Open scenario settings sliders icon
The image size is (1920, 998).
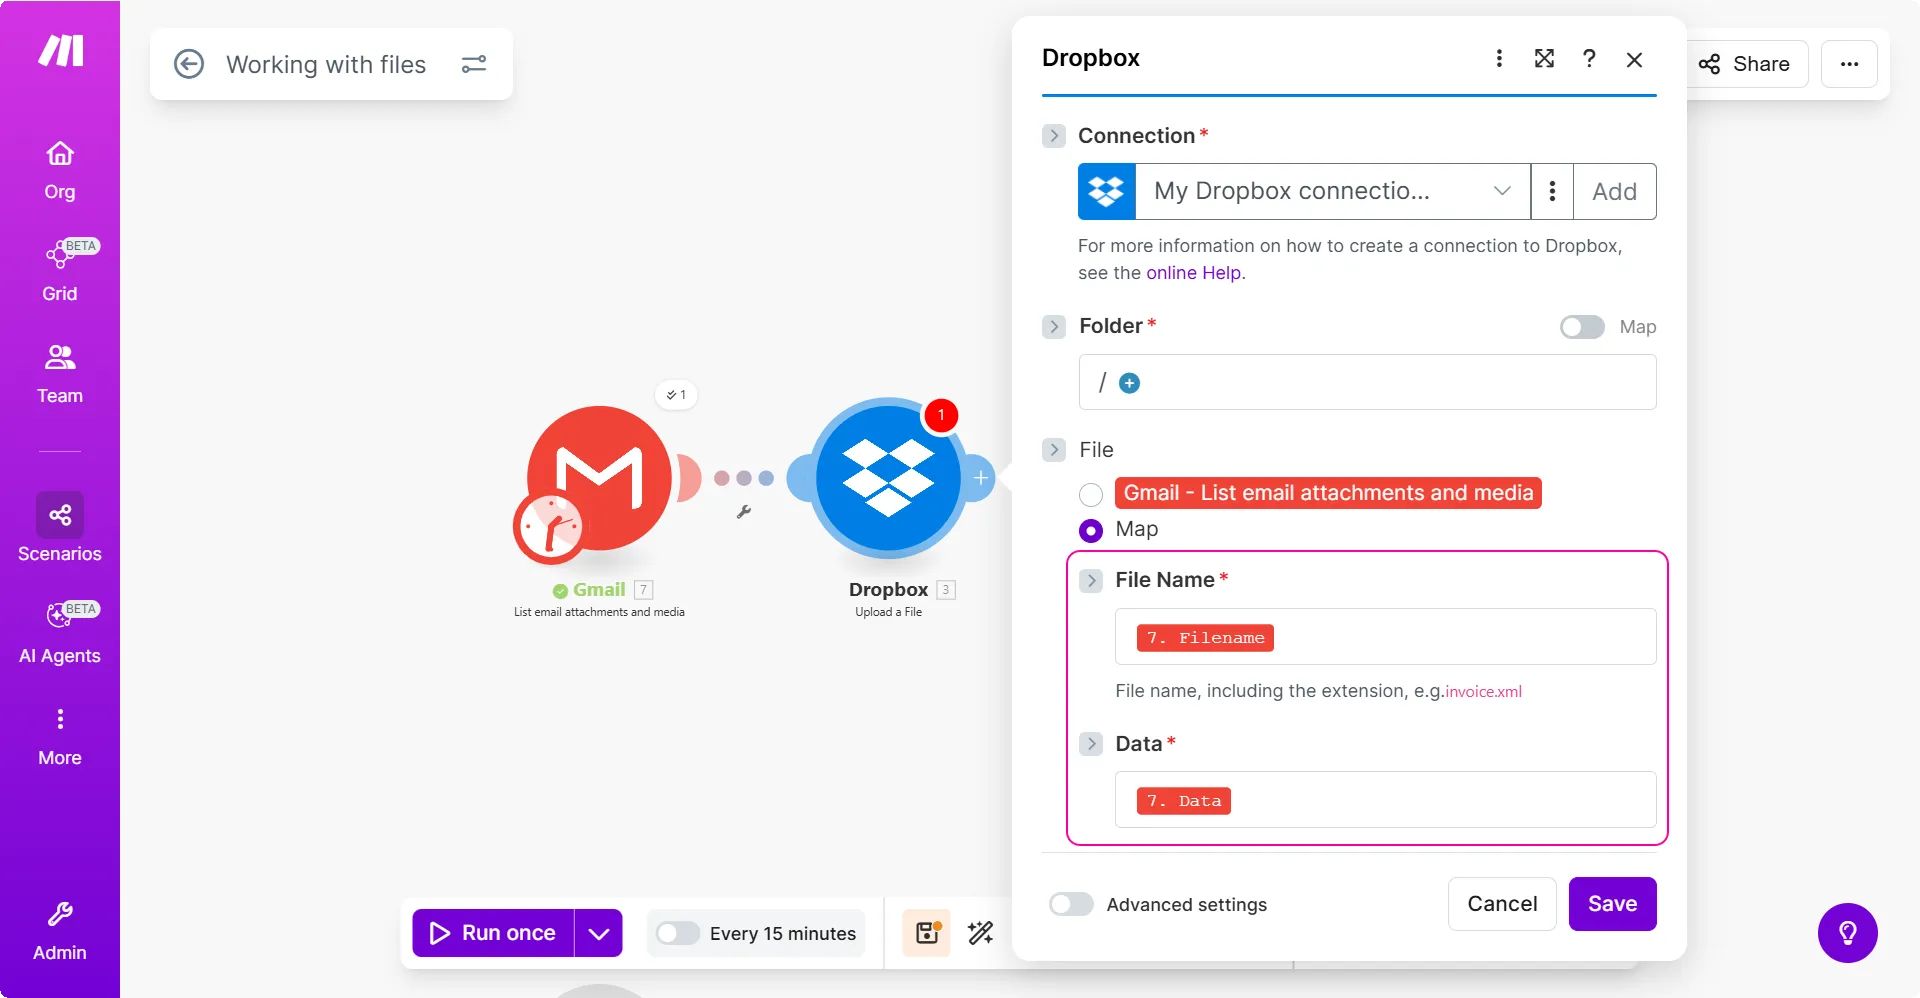click(474, 64)
